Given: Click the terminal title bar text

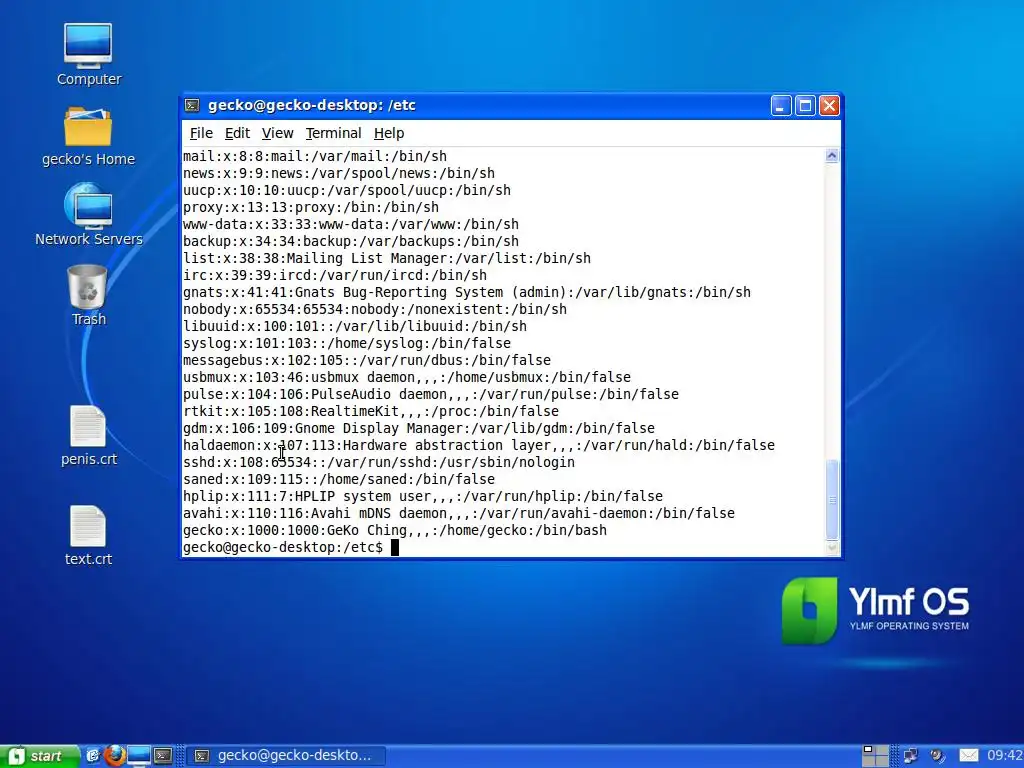Looking at the screenshot, I should 312,105.
